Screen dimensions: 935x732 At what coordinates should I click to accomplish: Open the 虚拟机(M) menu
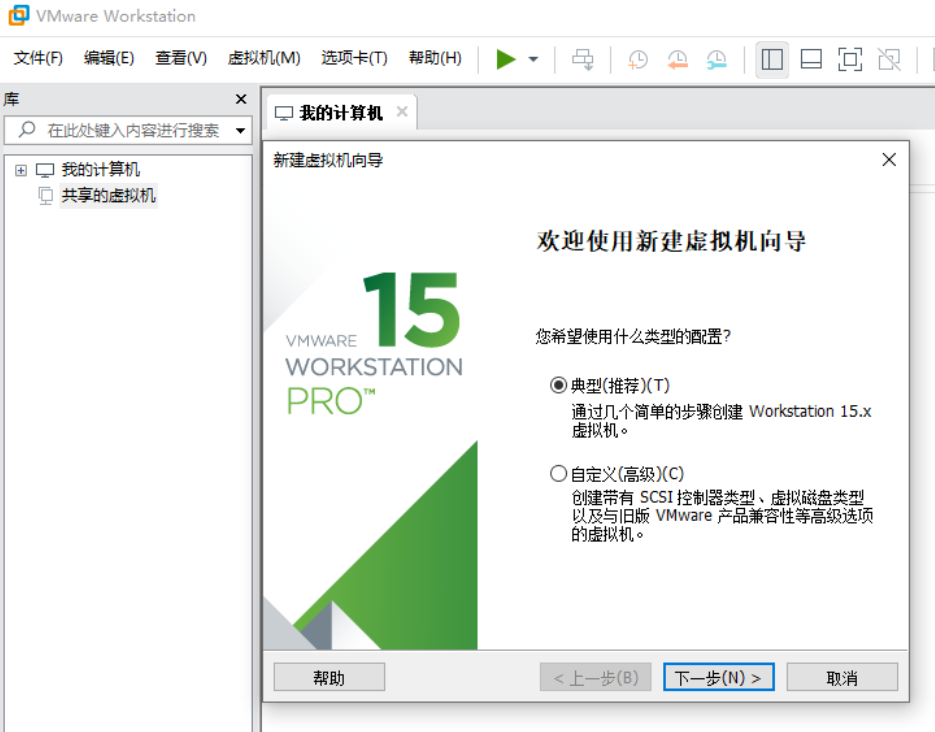pos(264,58)
